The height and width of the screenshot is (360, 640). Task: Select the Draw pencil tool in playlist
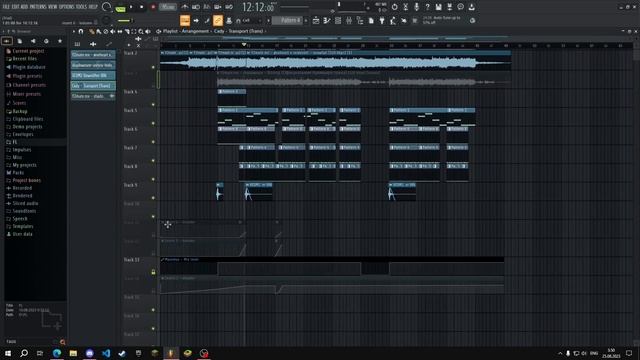pyautogui.click(x=91, y=31)
